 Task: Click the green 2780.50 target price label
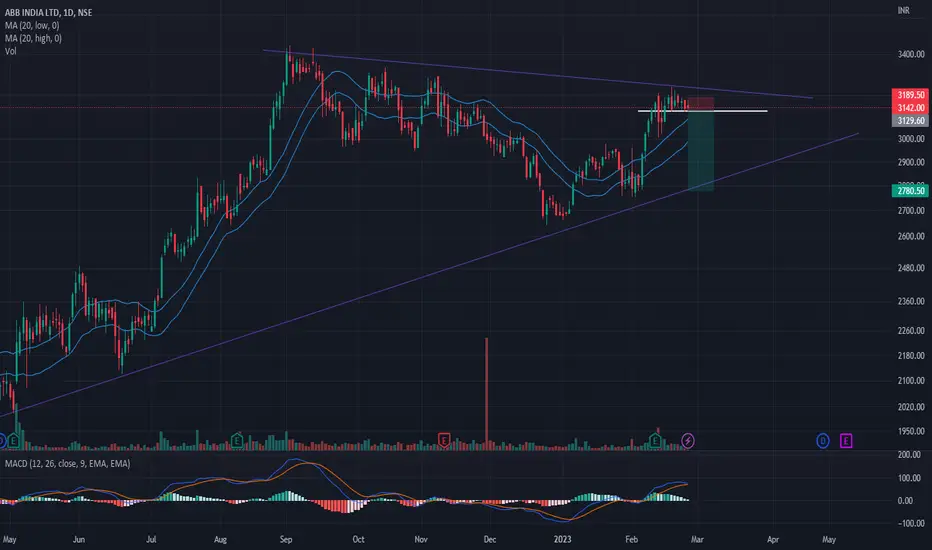pyautogui.click(x=910, y=191)
